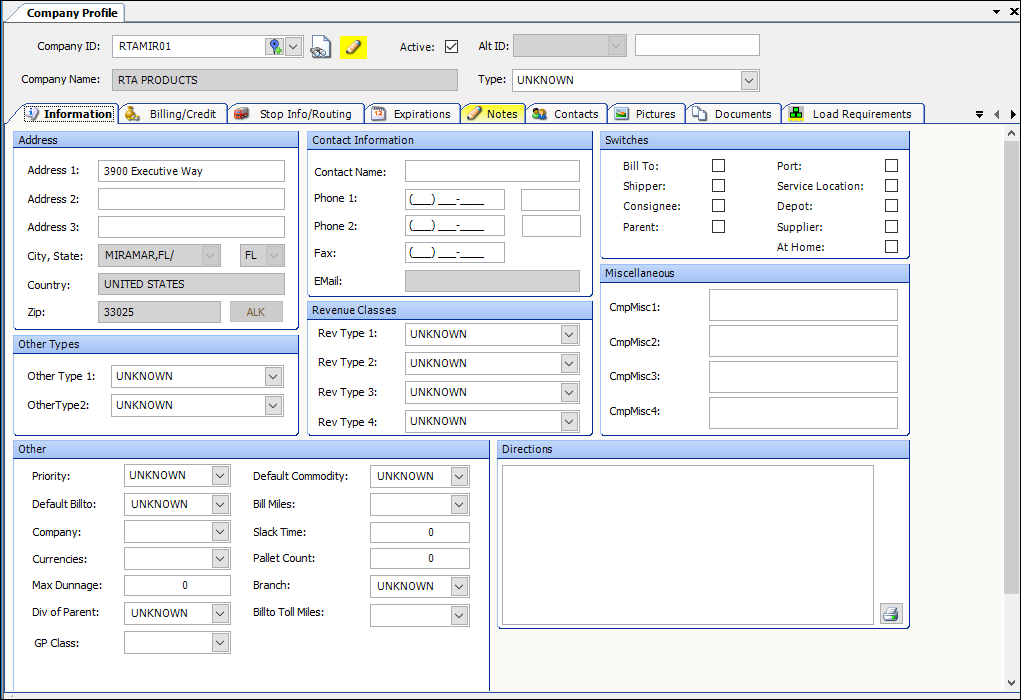
Task: Expand the Type dropdown
Action: pyautogui.click(x=749, y=80)
